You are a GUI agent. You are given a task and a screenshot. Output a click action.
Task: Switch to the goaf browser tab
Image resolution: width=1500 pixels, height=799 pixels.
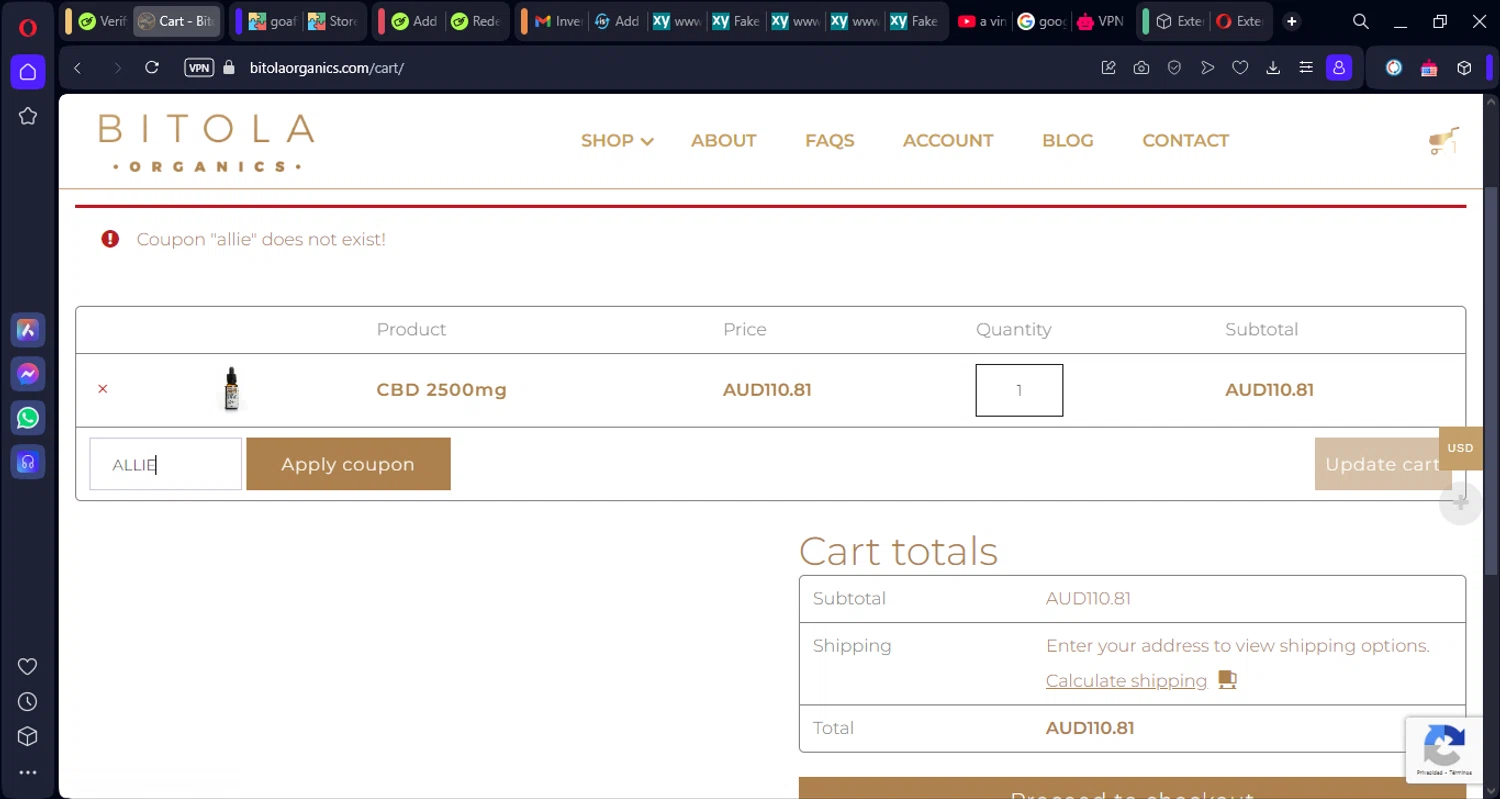tap(272, 21)
